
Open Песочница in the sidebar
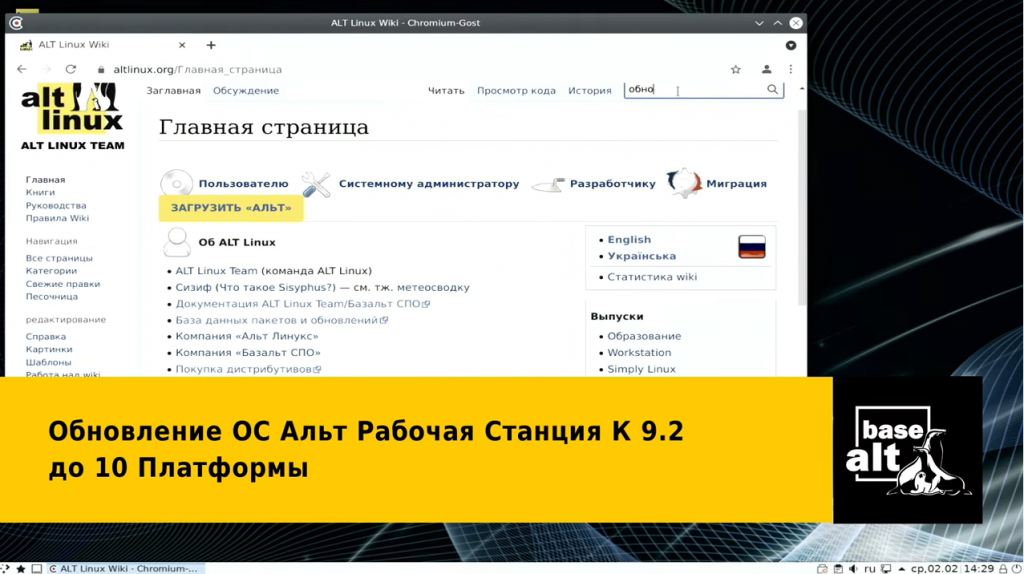pyautogui.click(x=52, y=296)
